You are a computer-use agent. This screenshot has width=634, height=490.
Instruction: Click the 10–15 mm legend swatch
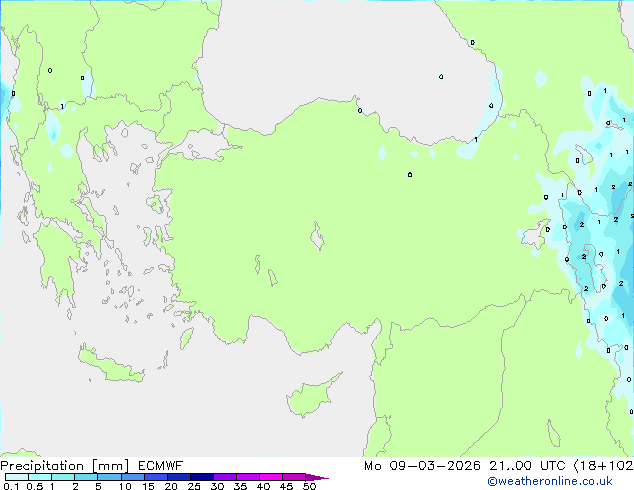point(133,477)
